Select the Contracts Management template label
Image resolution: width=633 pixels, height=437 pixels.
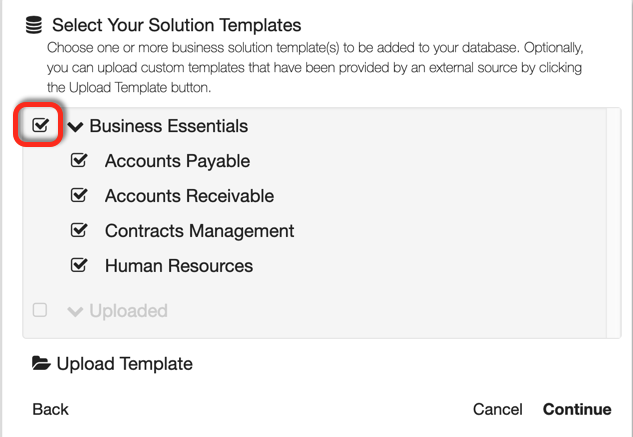tap(199, 231)
